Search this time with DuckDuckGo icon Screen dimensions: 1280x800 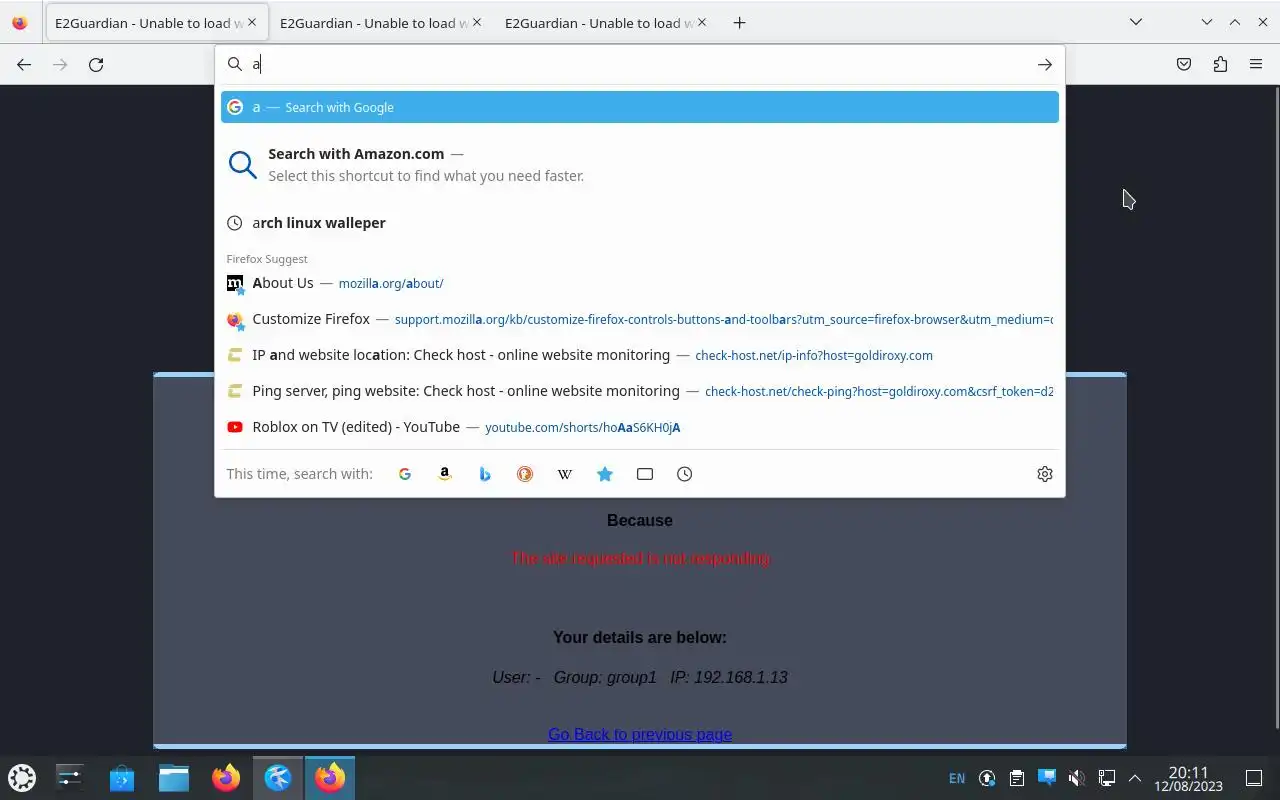pos(525,474)
